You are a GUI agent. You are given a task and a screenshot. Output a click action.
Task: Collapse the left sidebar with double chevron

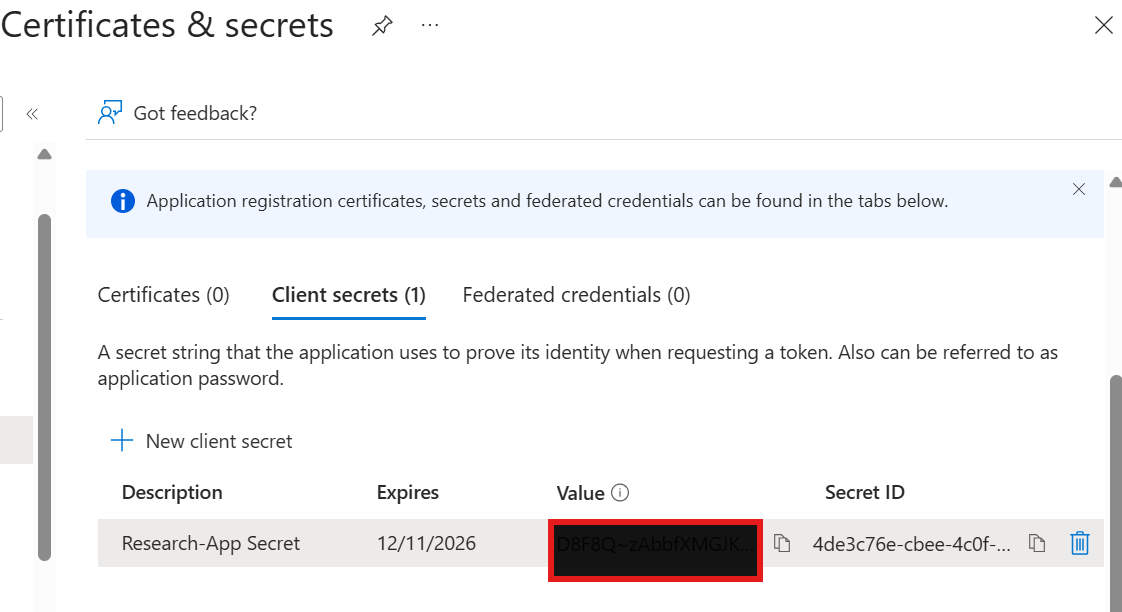pyautogui.click(x=32, y=114)
